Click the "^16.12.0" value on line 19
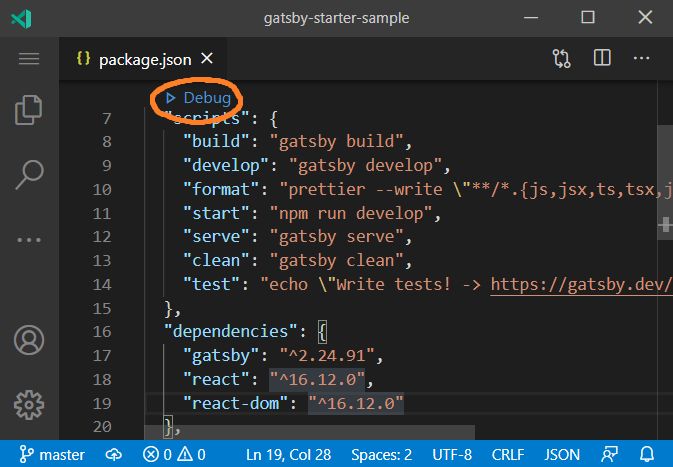673x467 pixels. [x=356, y=403]
